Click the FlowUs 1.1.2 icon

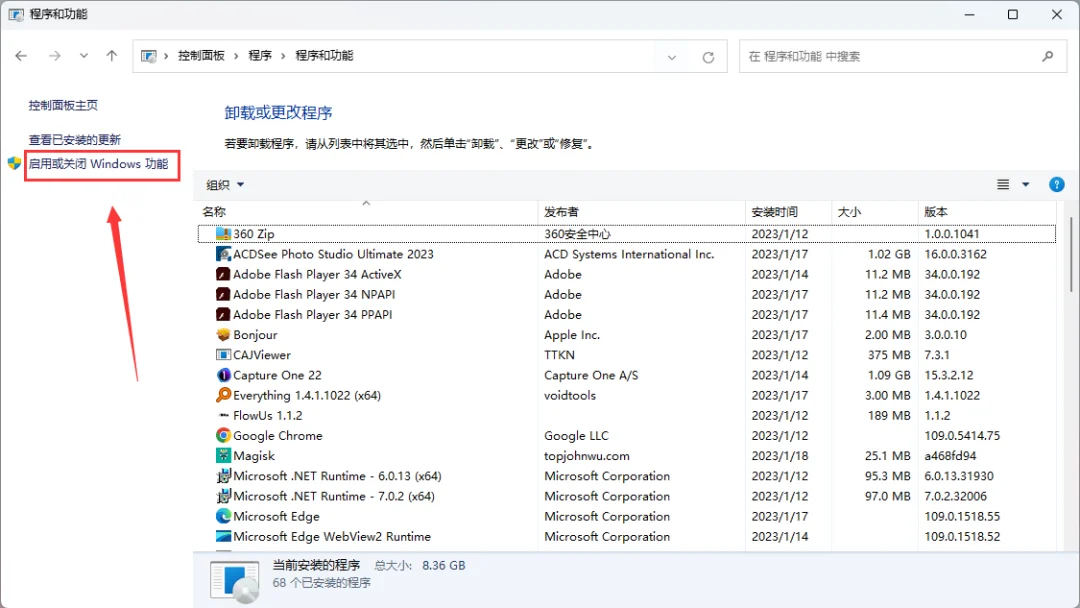(223, 415)
